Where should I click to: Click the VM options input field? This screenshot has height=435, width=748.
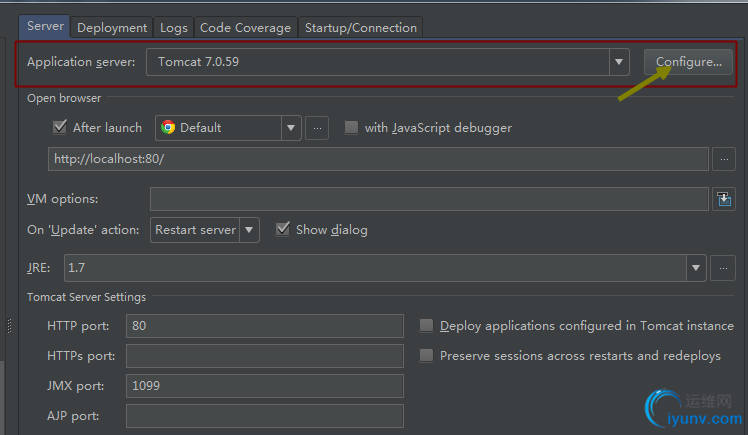[429, 199]
